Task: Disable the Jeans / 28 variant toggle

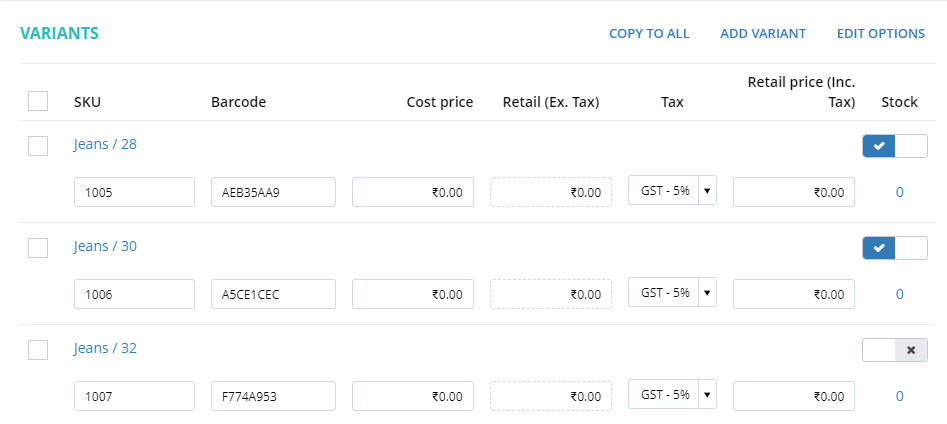Action: point(894,146)
